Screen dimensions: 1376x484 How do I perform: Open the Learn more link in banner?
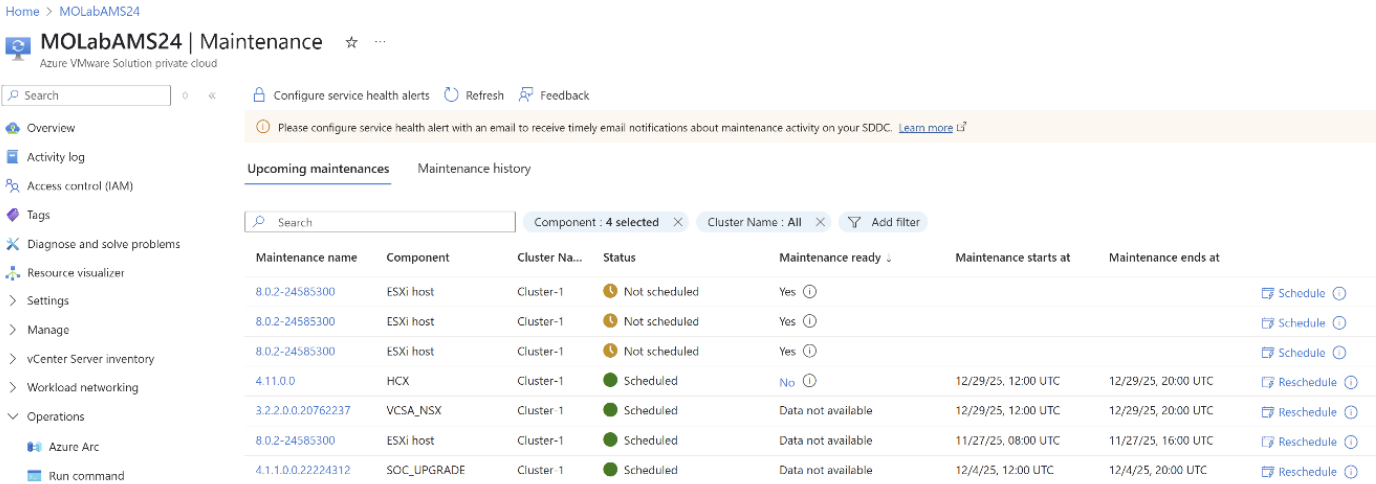(925, 128)
